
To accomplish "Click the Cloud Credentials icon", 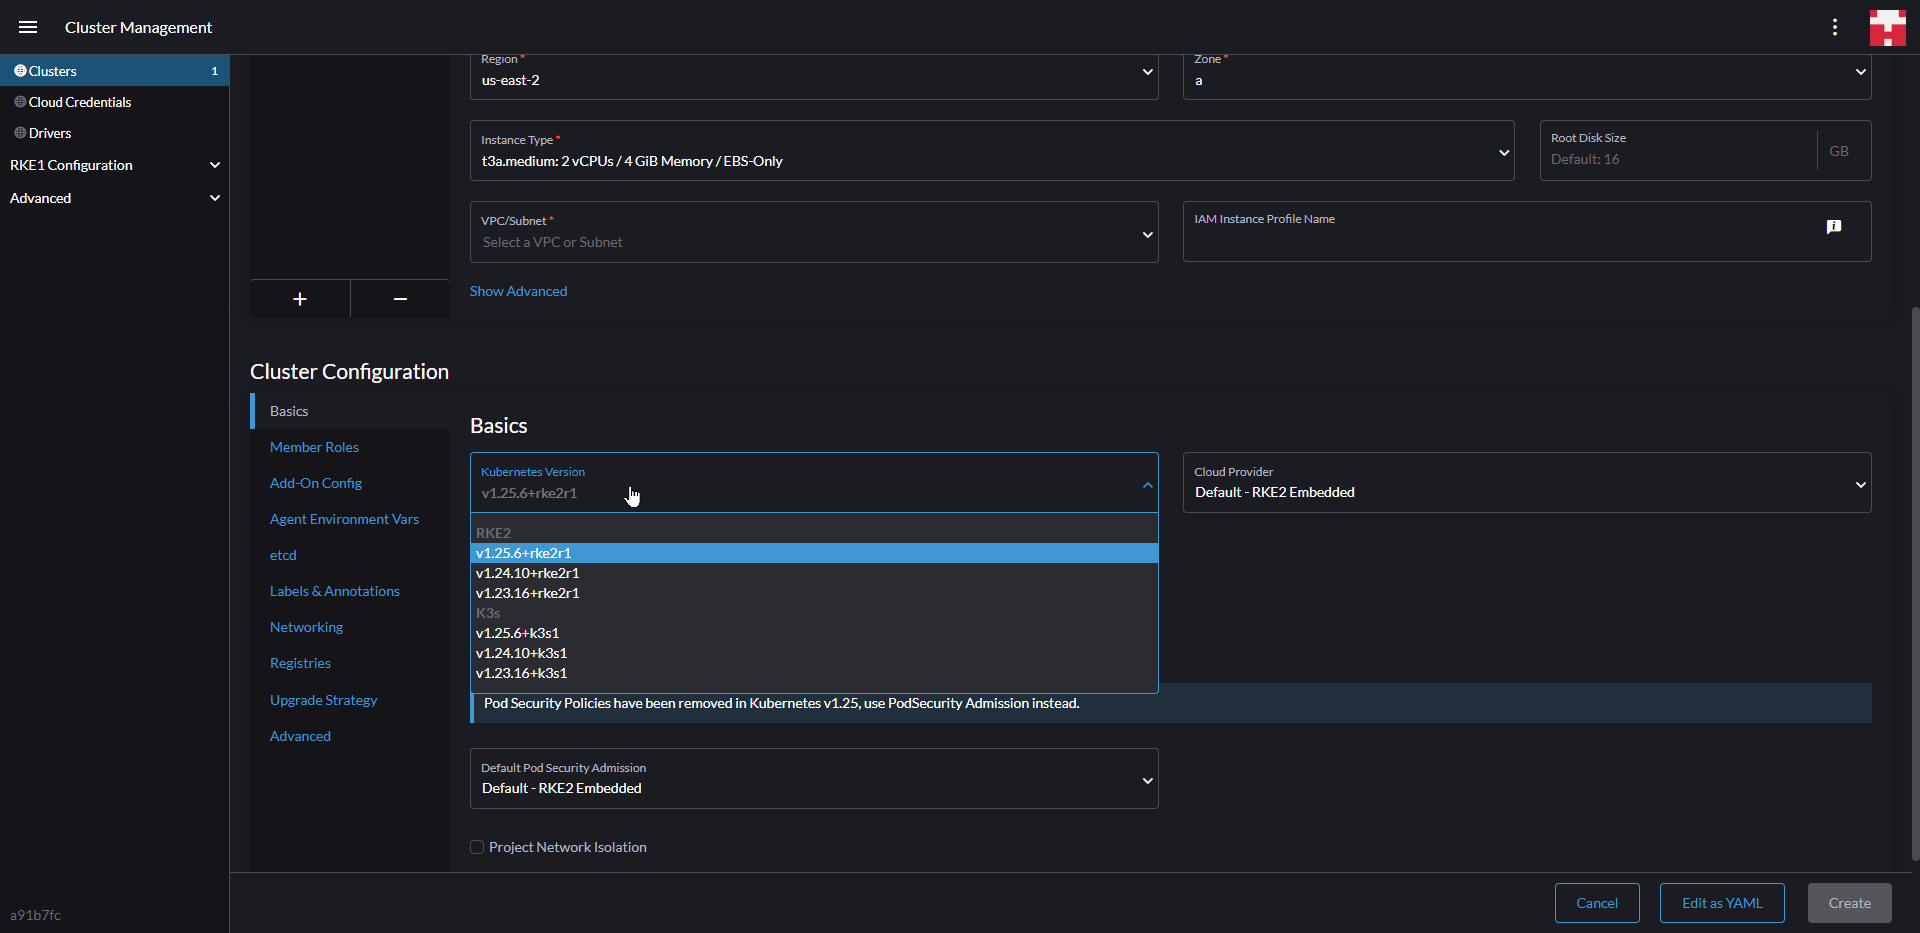I will point(18,101).
